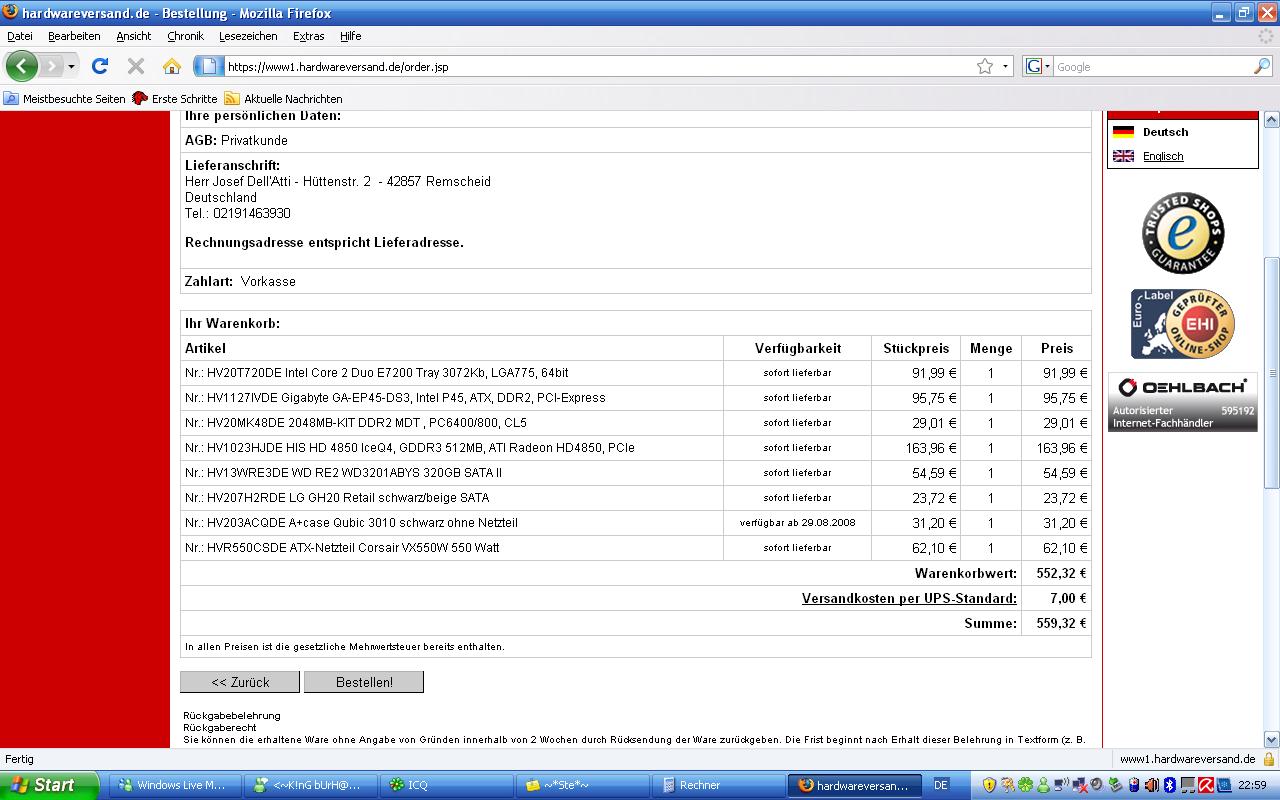This screenshot has height=800, width=1280.
Task: Click the scrollbar down arrow
Action: (x=1271, y=740)
